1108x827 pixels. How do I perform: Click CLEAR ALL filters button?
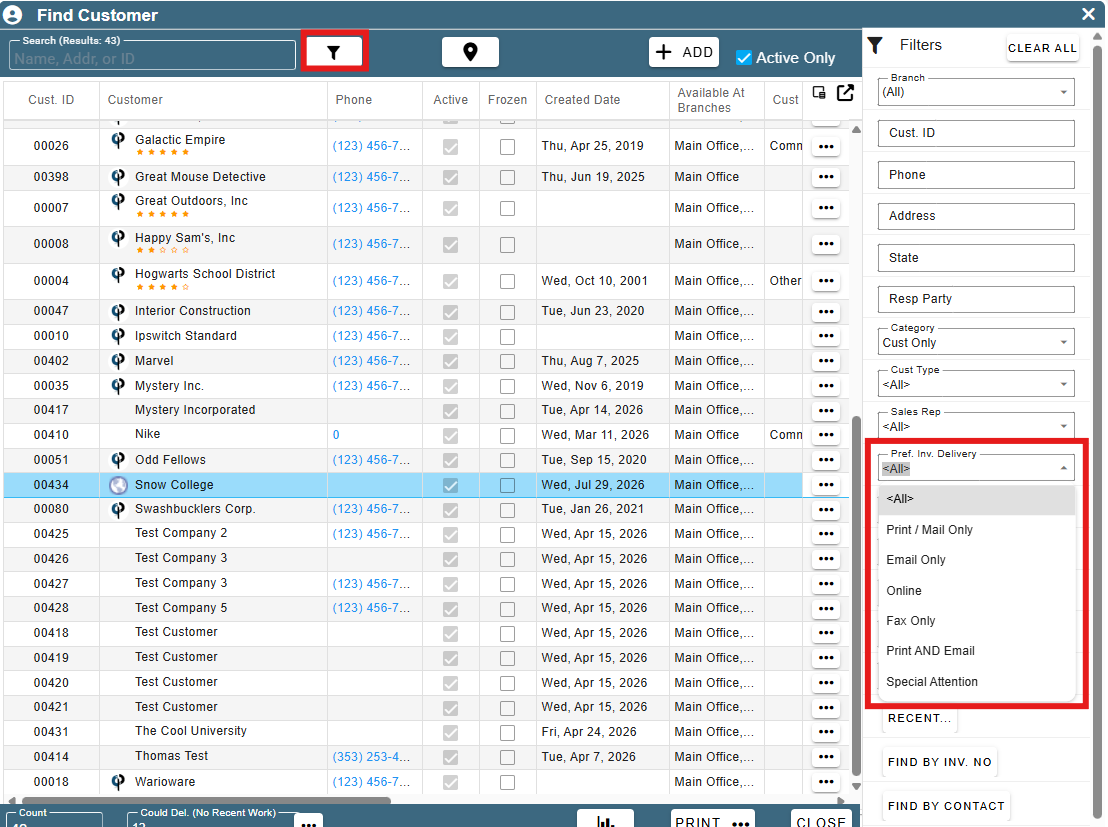point(1042,48)
